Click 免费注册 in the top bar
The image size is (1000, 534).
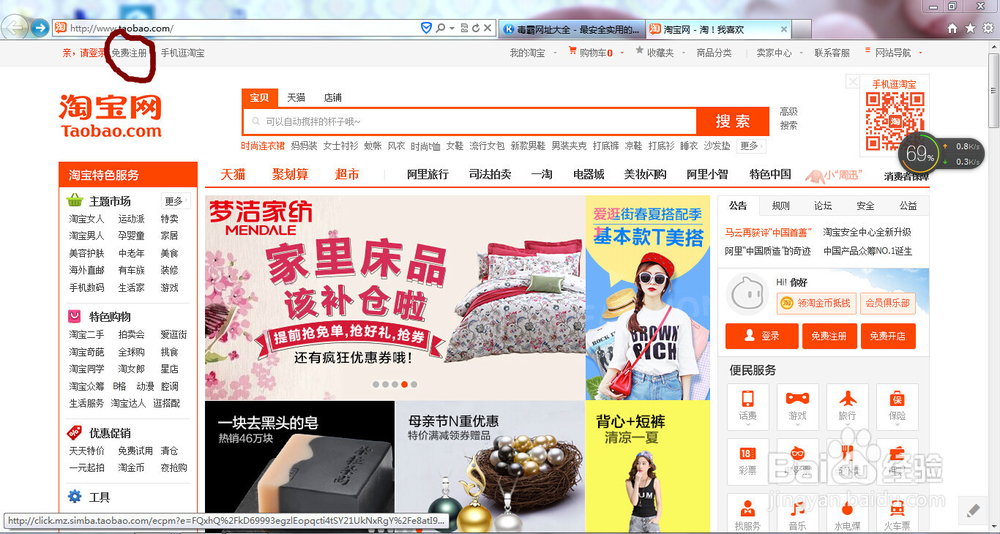(x=129, y=53)
